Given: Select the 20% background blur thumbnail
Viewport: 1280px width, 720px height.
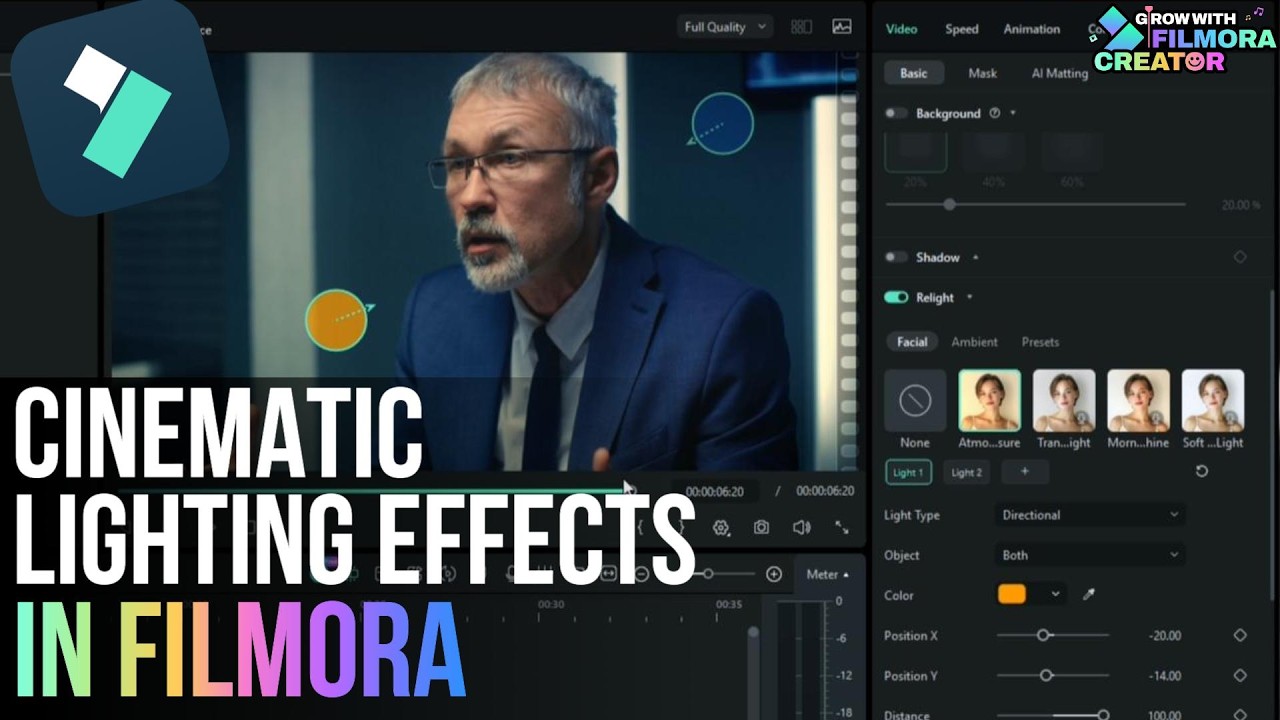Looking at the screenshot, I should tap(916, 153).
